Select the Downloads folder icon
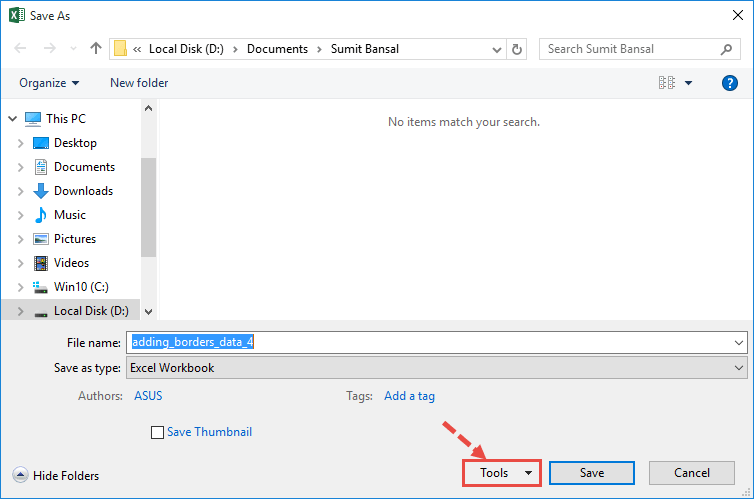The height and width of the screenshot is (499, 754). (41, 191)
